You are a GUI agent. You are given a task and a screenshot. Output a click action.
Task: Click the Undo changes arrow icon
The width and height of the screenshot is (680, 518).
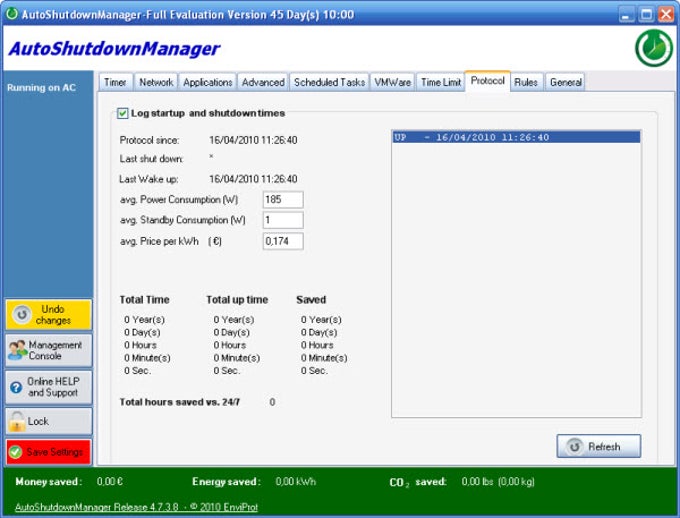22,315
